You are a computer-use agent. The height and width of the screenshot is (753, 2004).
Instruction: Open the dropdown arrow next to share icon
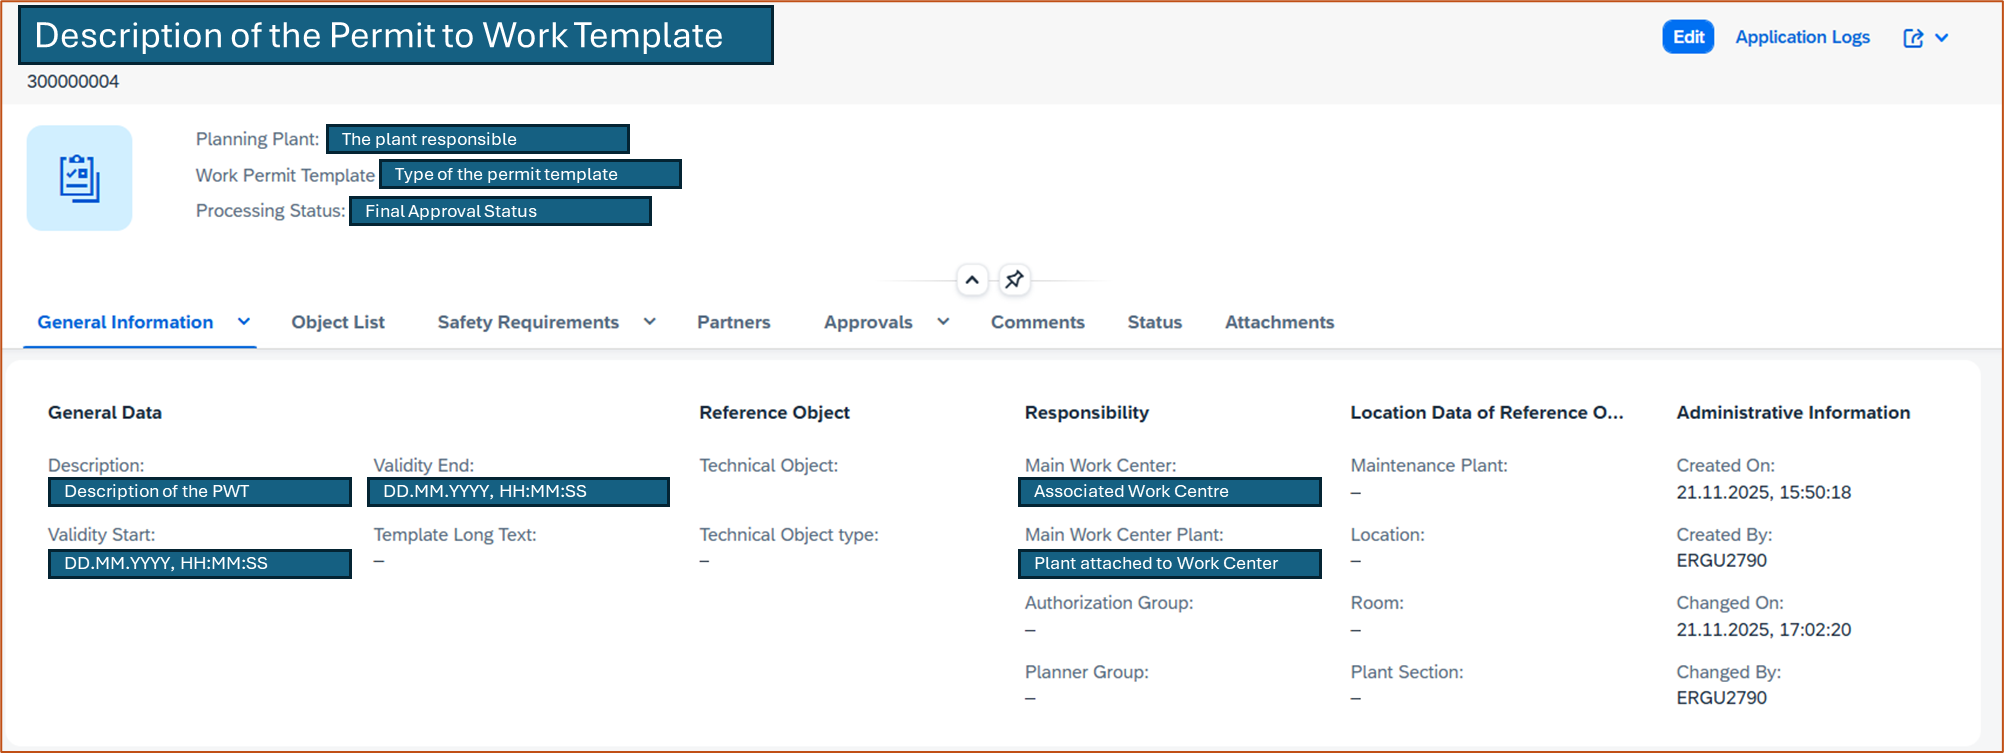1942,38
